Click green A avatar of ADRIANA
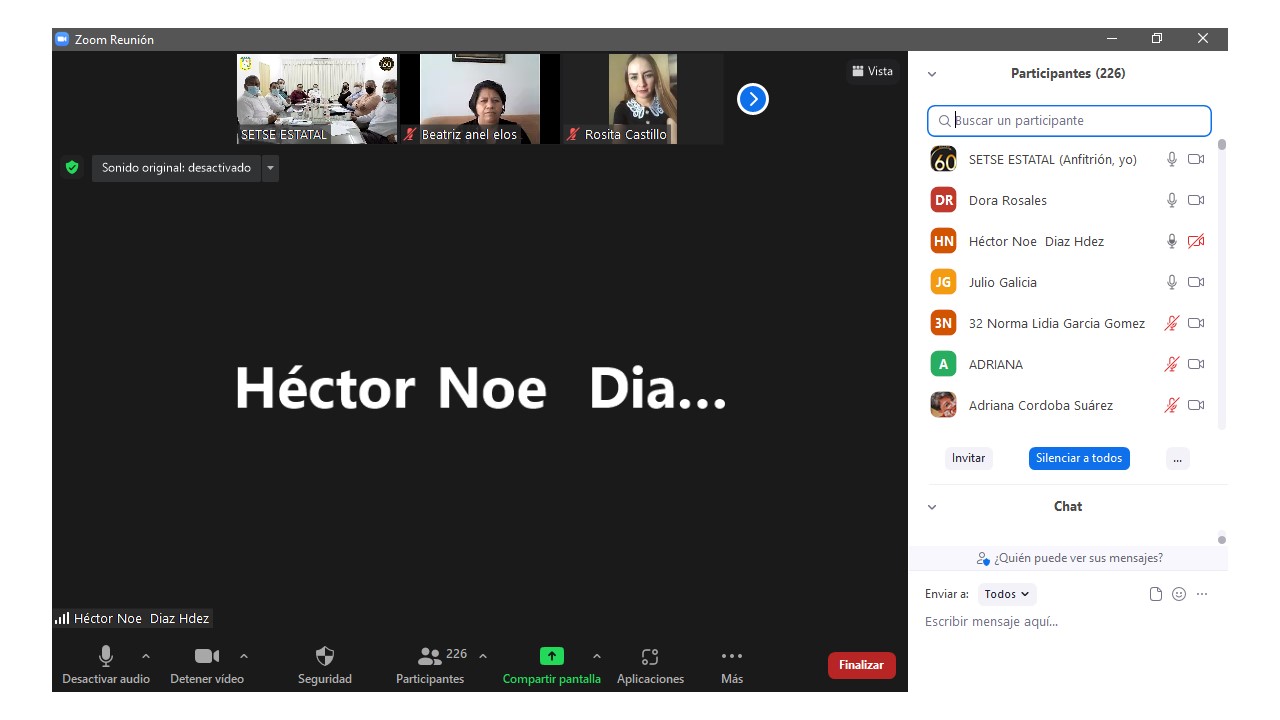Image resolution: width=1280 pixels, height=720 pixels. click(x=943, y=364)
